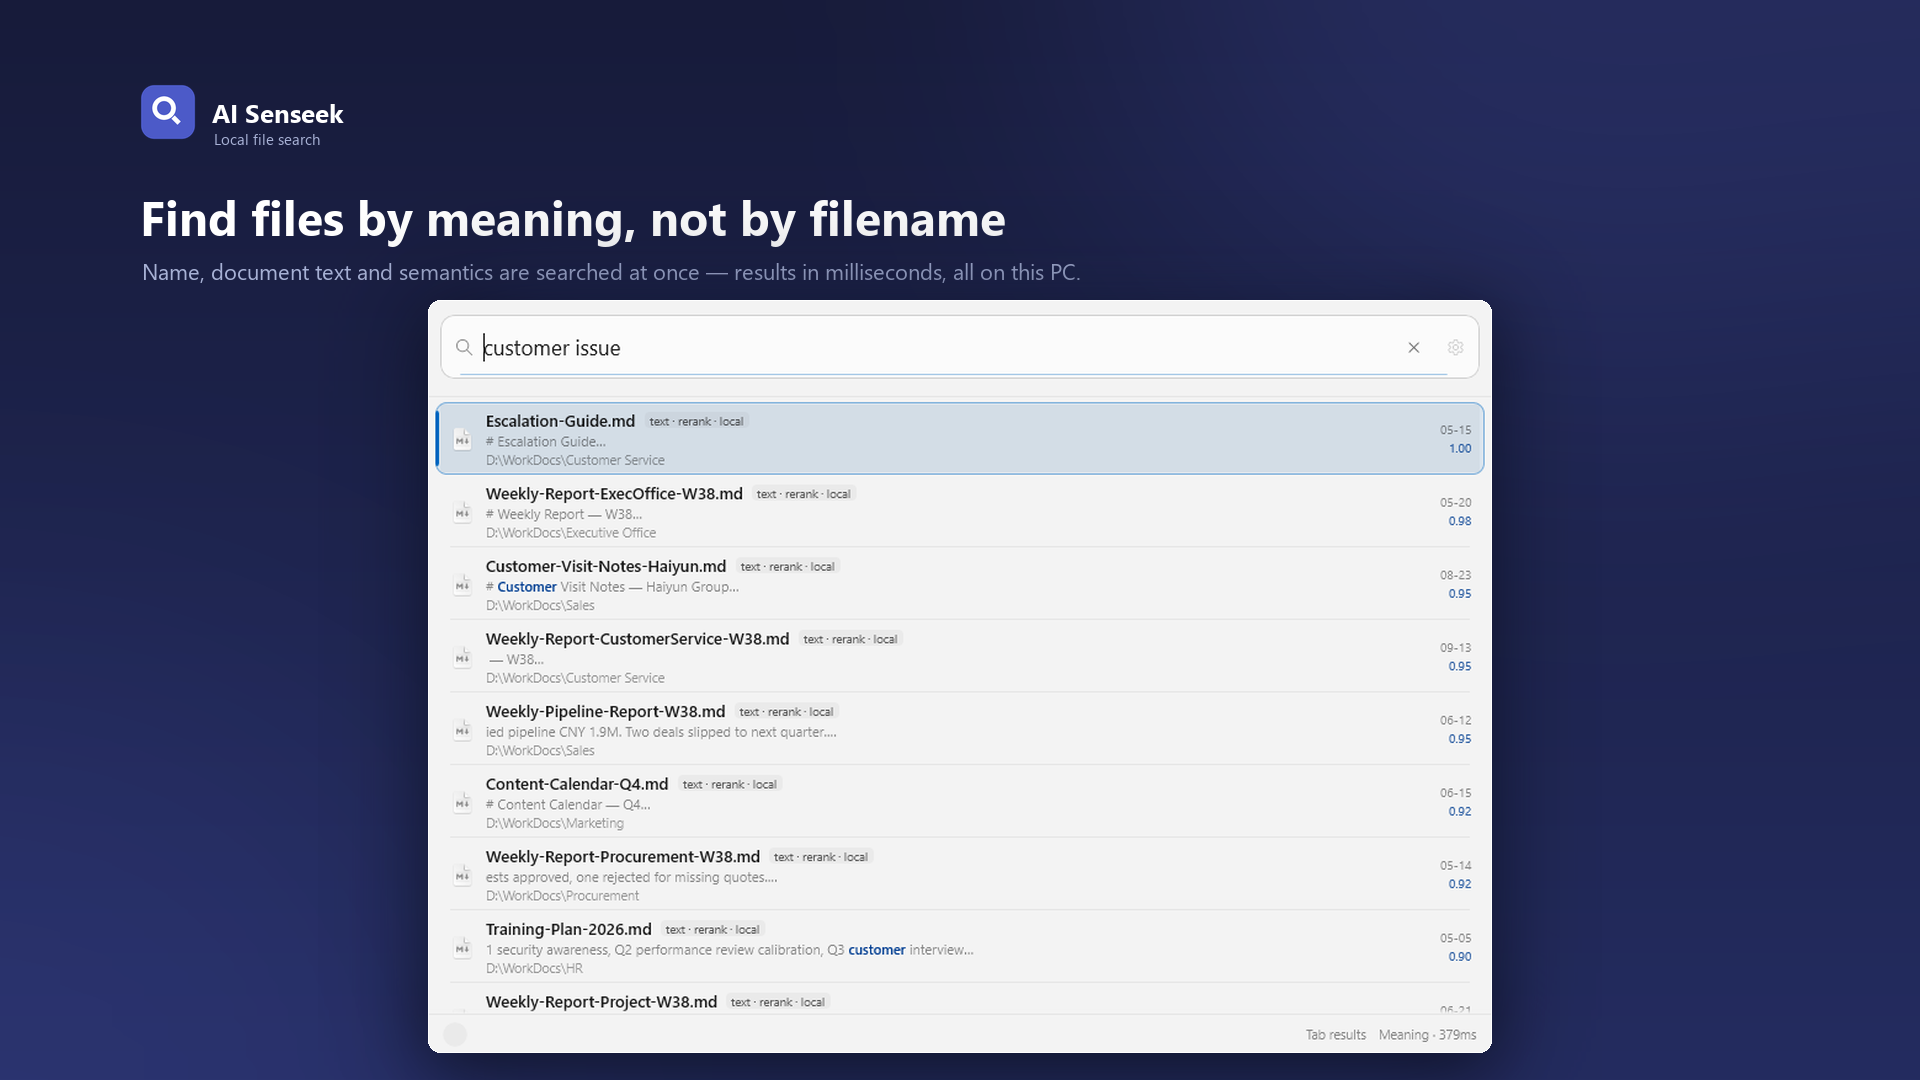Viewport: 1920px width, 1080px height.
Task: Click the 'ests approved, one rejected' snippet
Action: [631, 877]
